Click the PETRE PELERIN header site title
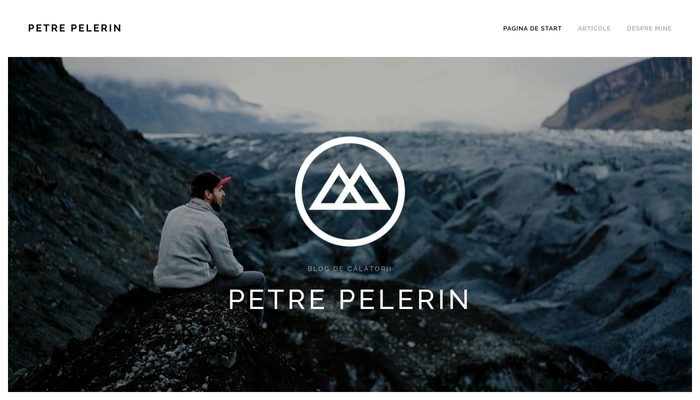The height and width of the screenshot is (400, 700). tap(75, 28)
